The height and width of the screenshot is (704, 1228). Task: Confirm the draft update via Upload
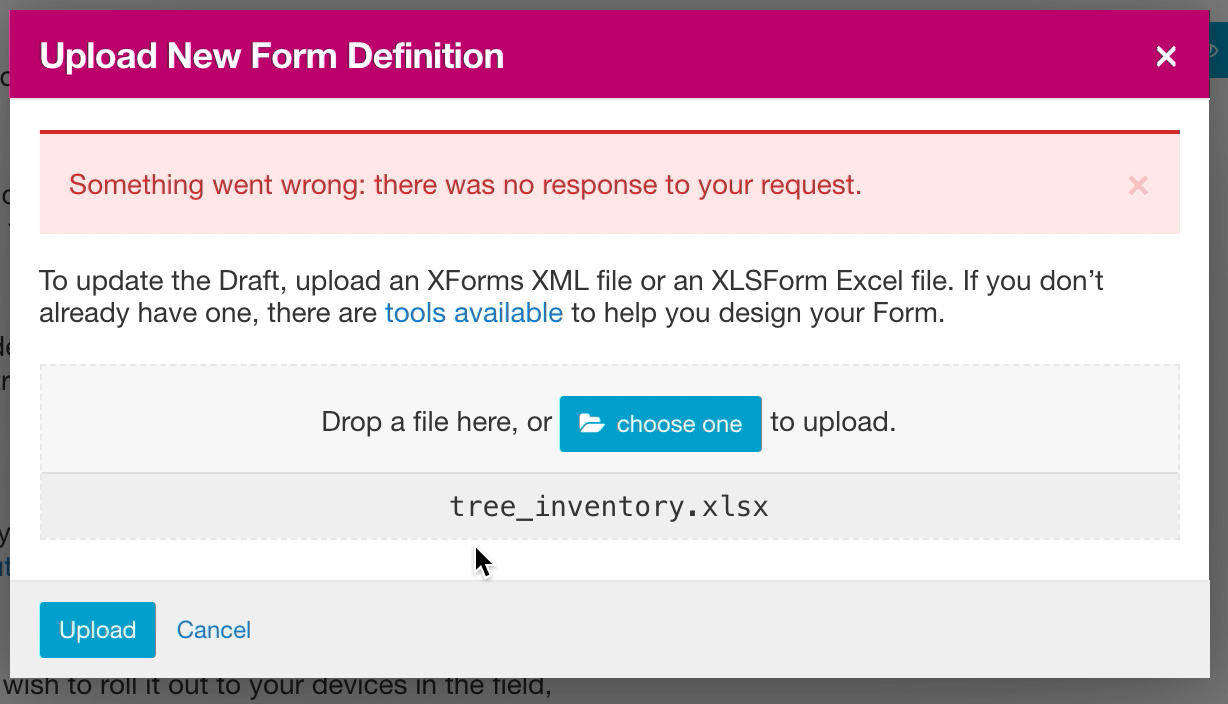(97, 630)
